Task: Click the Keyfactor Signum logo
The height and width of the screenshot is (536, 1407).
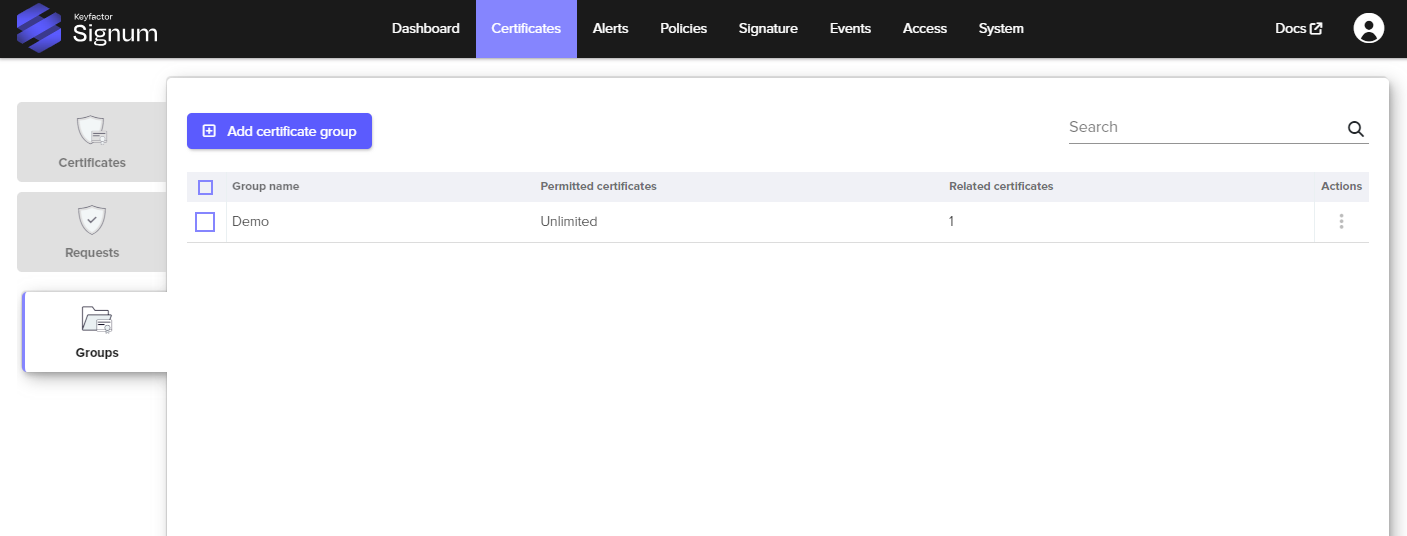Action: [x=87, y=28]
